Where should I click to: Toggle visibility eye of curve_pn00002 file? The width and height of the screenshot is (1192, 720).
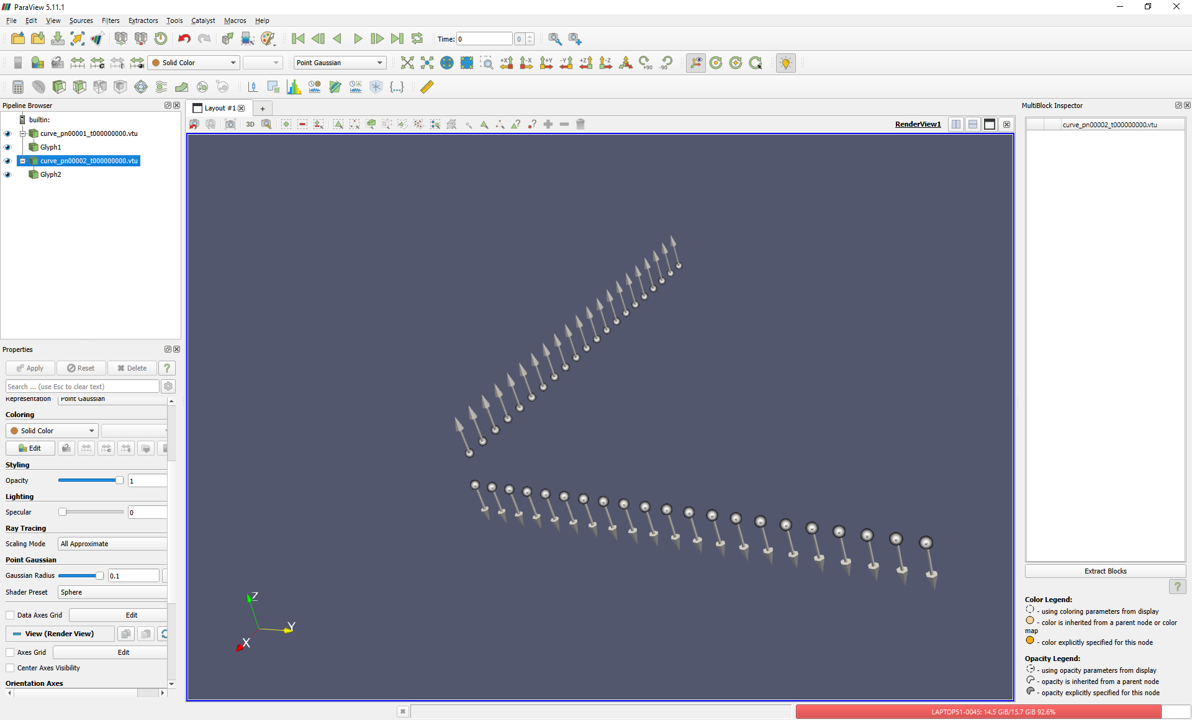click(x=8, y=161)
